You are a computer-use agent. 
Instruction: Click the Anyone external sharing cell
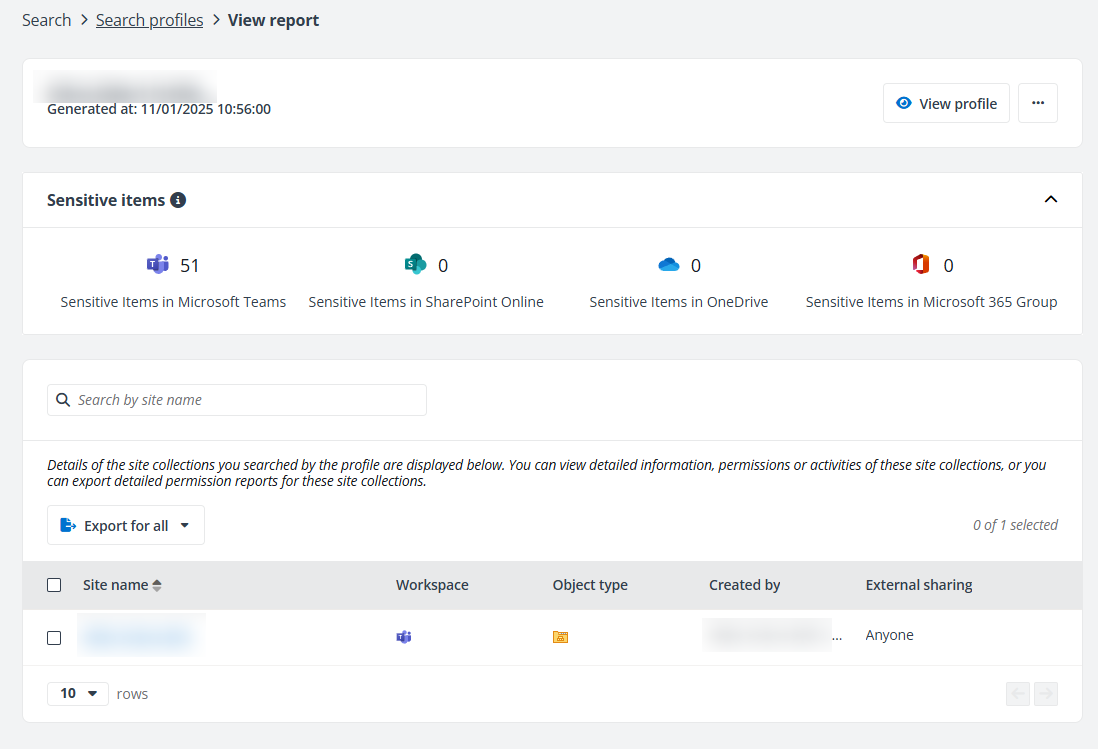tap(889, 635)
